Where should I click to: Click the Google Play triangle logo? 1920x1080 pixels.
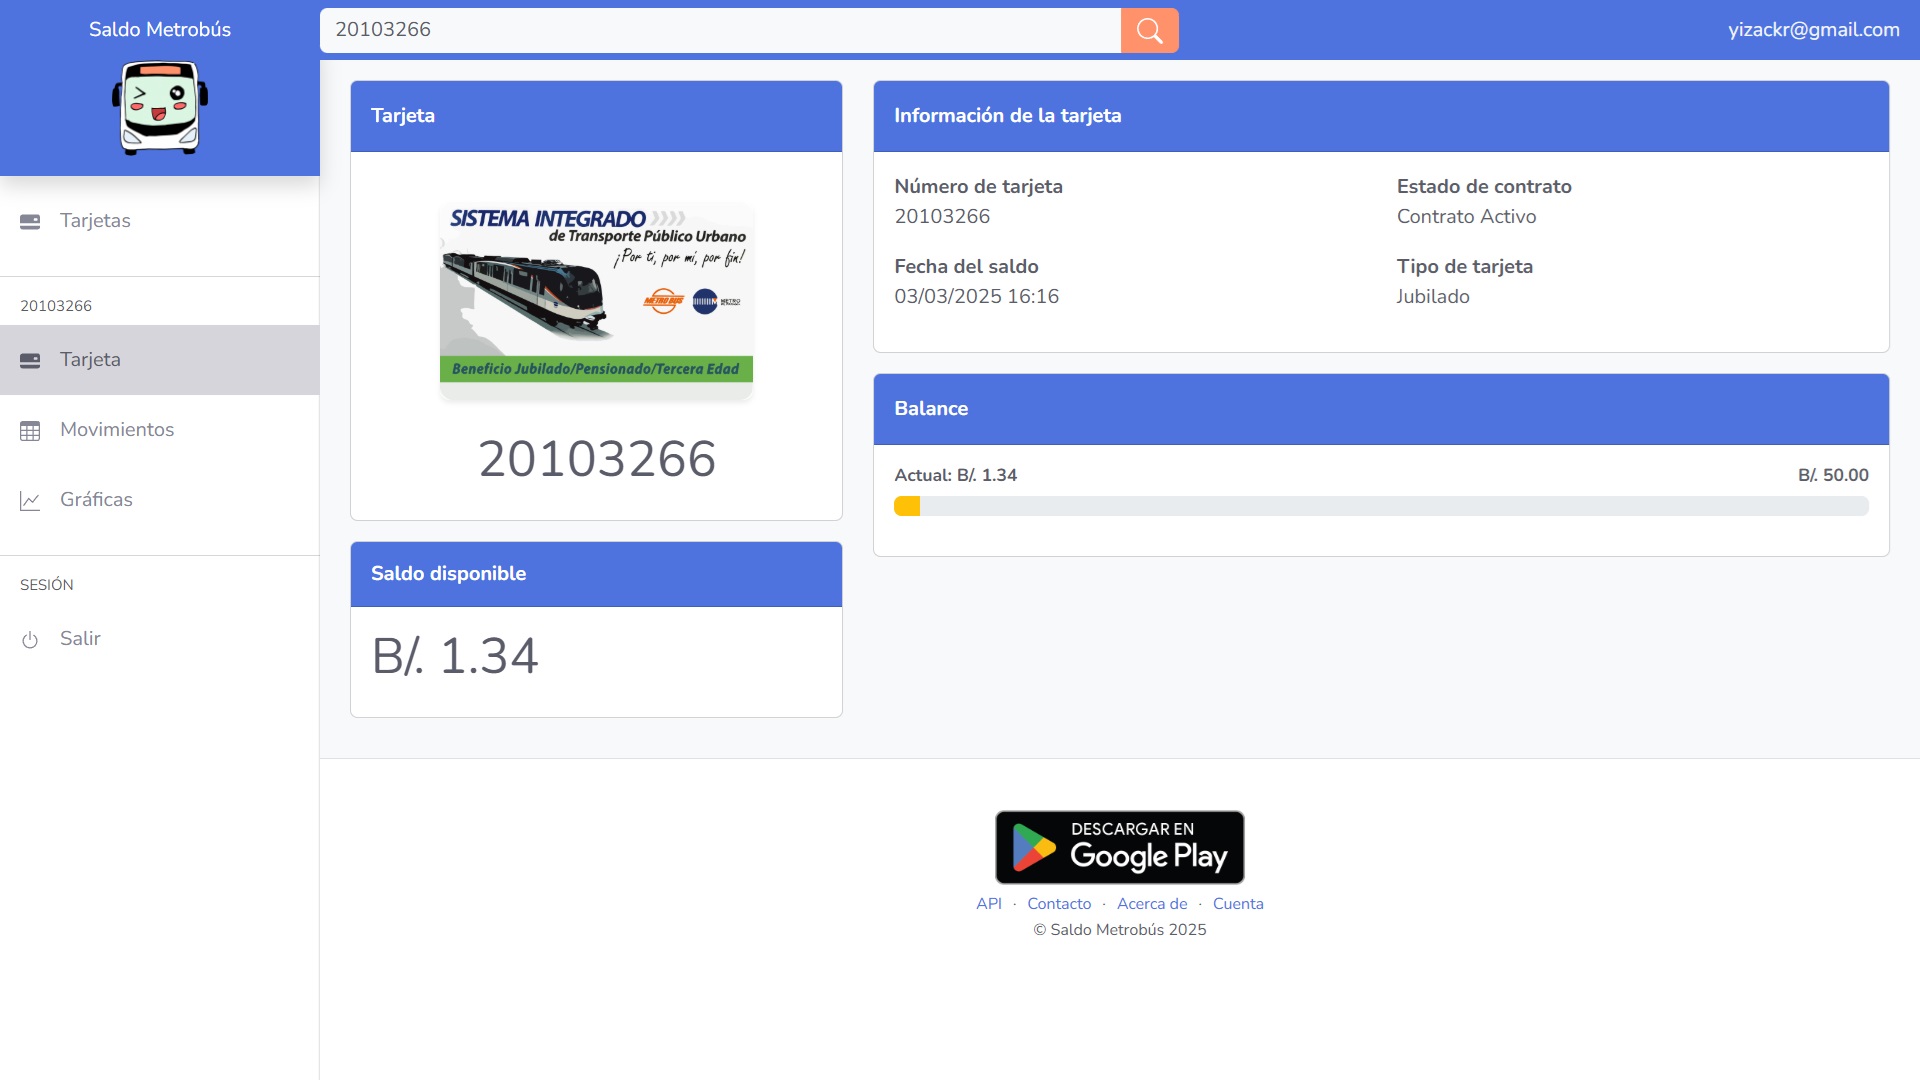pyautogui.click(x=1033, y=848)
